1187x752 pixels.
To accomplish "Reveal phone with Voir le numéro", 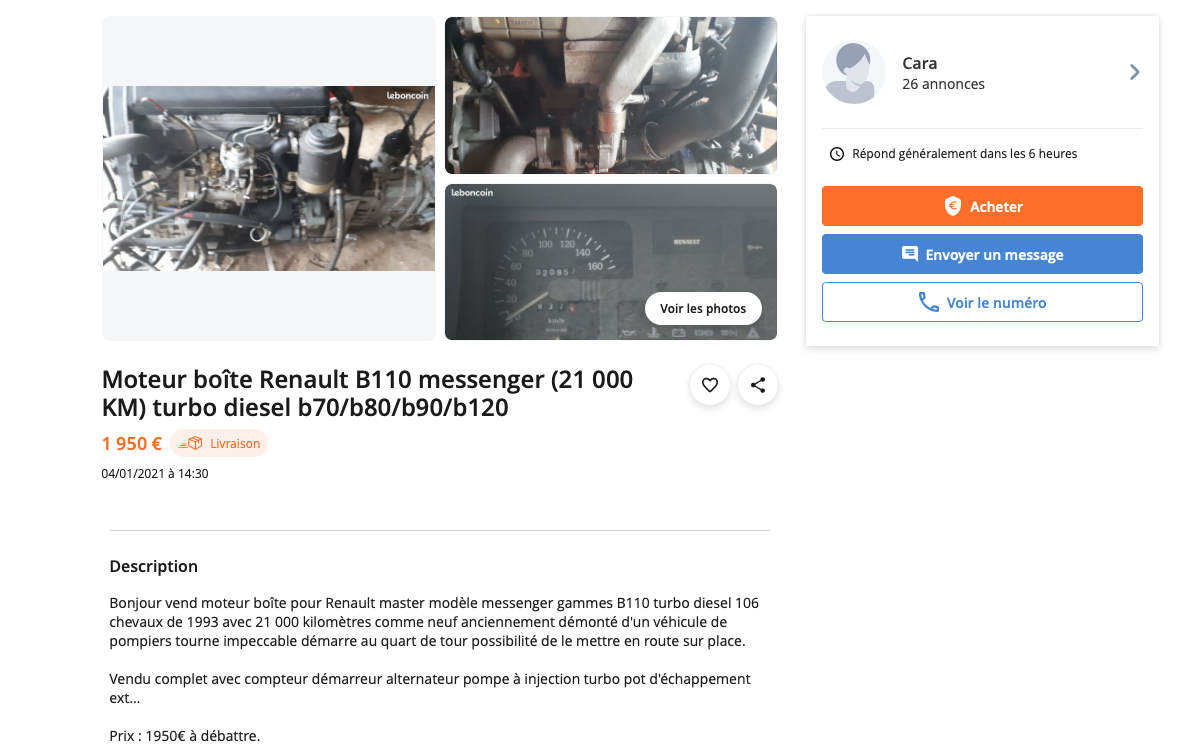I will (x=982, y=302).
